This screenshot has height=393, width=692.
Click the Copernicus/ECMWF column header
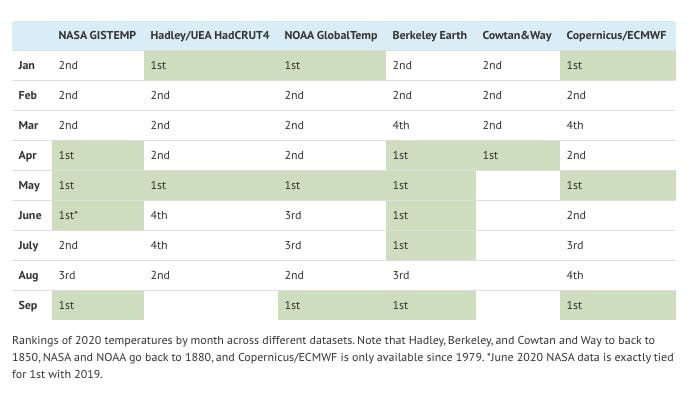616,35
